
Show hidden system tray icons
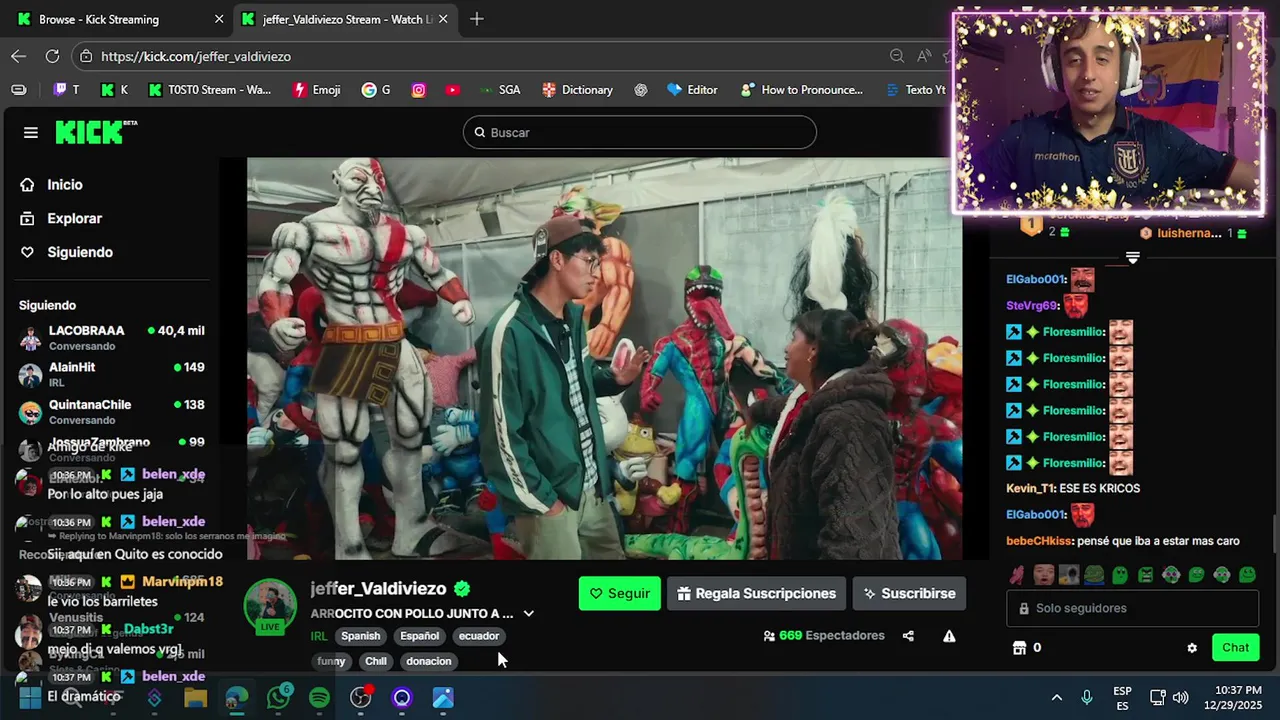click(1056, 698)
